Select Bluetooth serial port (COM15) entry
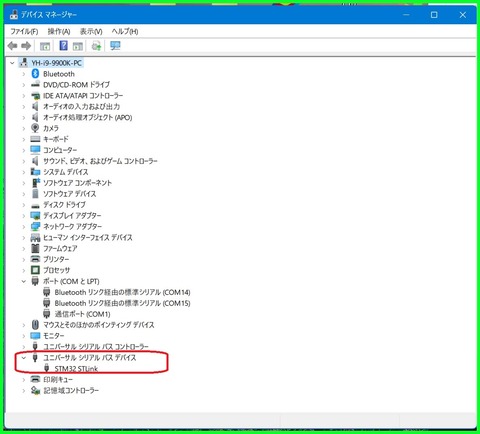This screenshot has height=434, width=480. coord(122,303)
